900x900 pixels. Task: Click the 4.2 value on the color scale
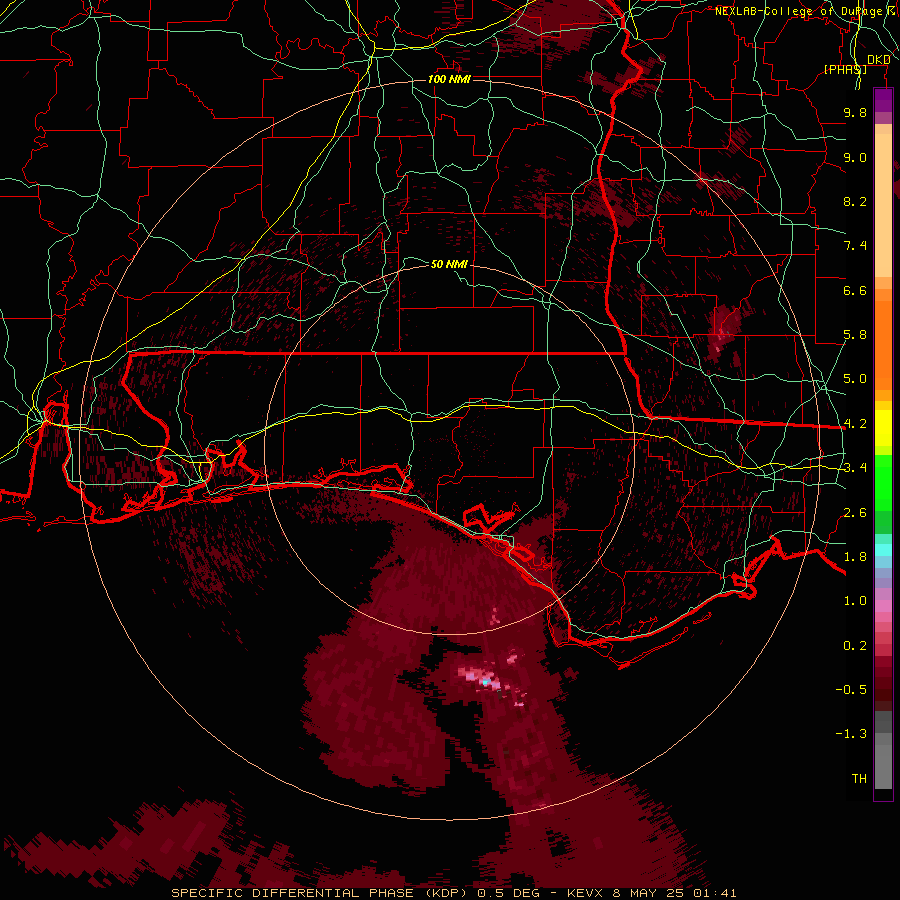(x=855, y=424)
